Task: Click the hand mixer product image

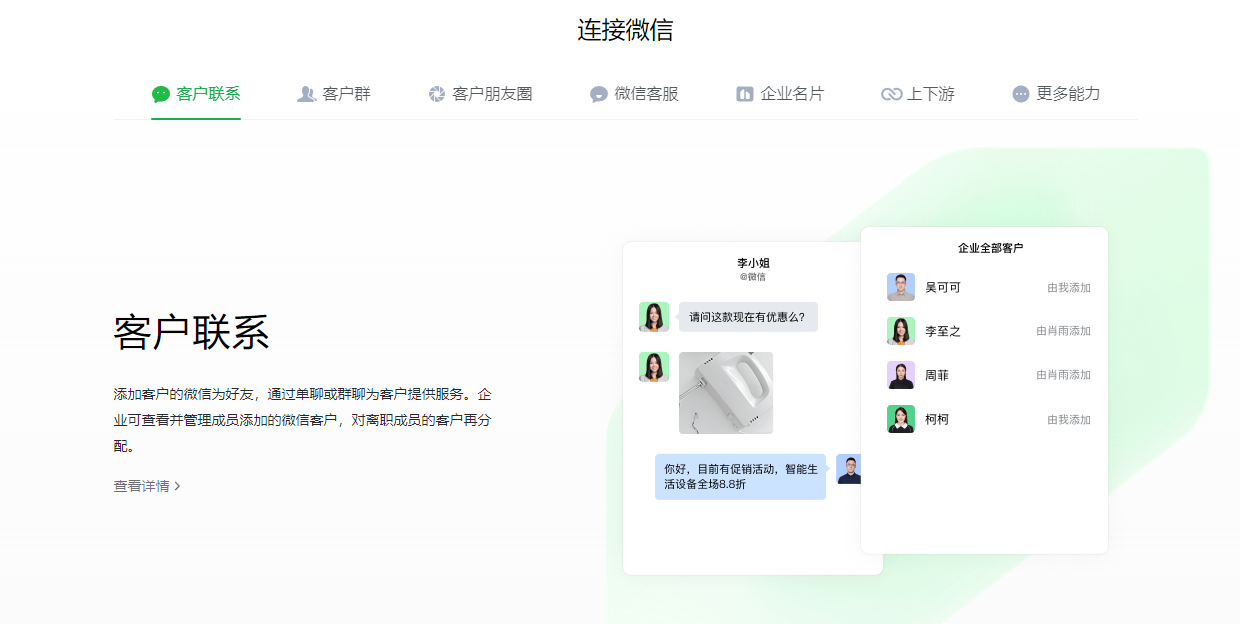Action: 725,392
